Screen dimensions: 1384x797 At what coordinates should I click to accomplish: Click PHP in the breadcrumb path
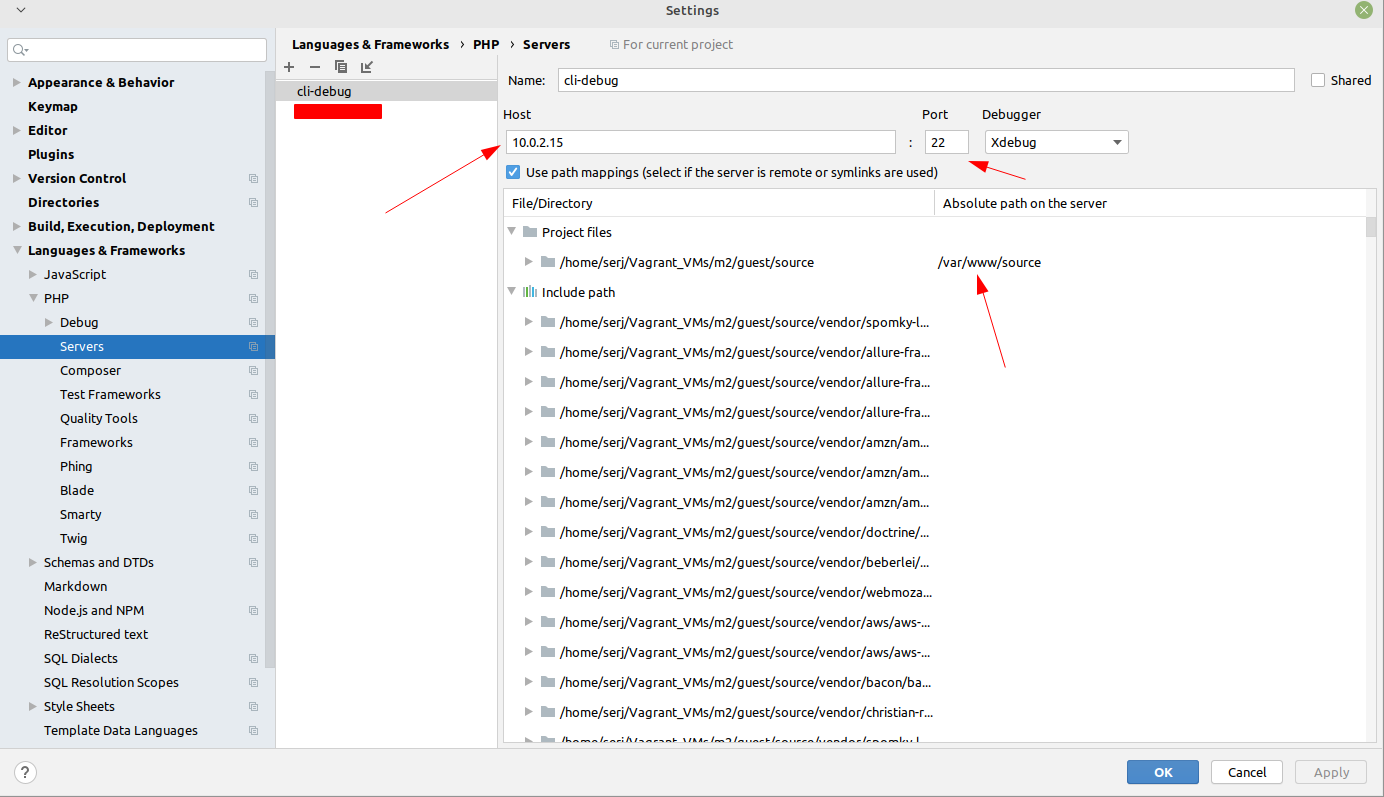click(x=486, y=45)
